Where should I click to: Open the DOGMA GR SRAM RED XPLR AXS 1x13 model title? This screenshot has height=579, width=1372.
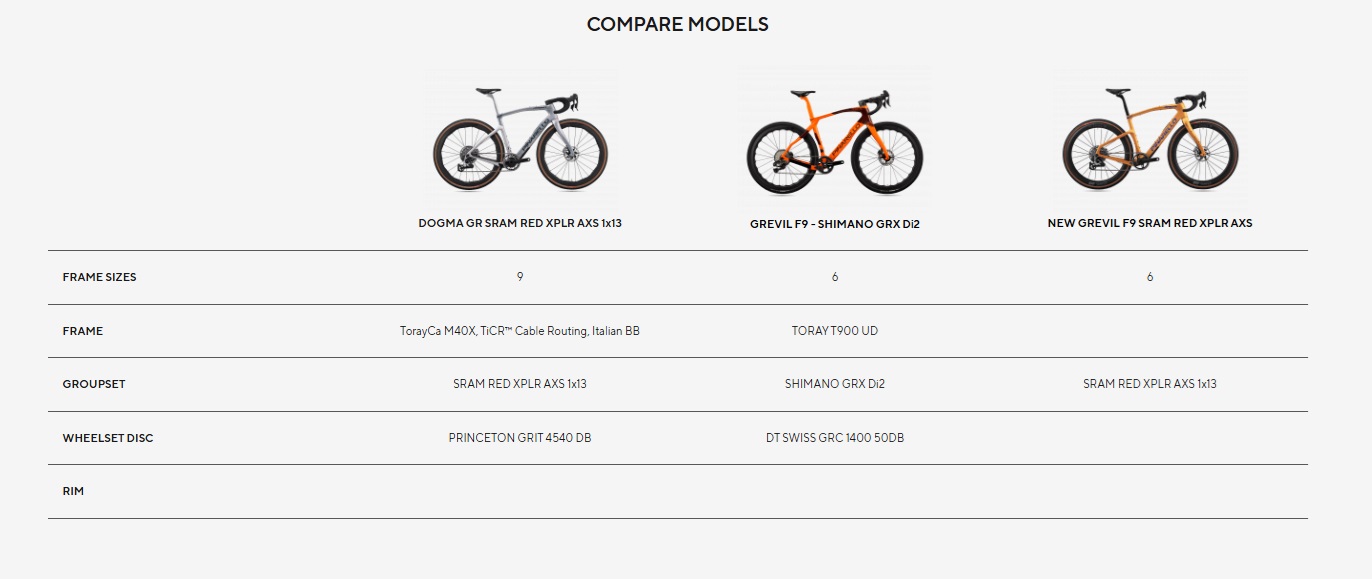520,223
